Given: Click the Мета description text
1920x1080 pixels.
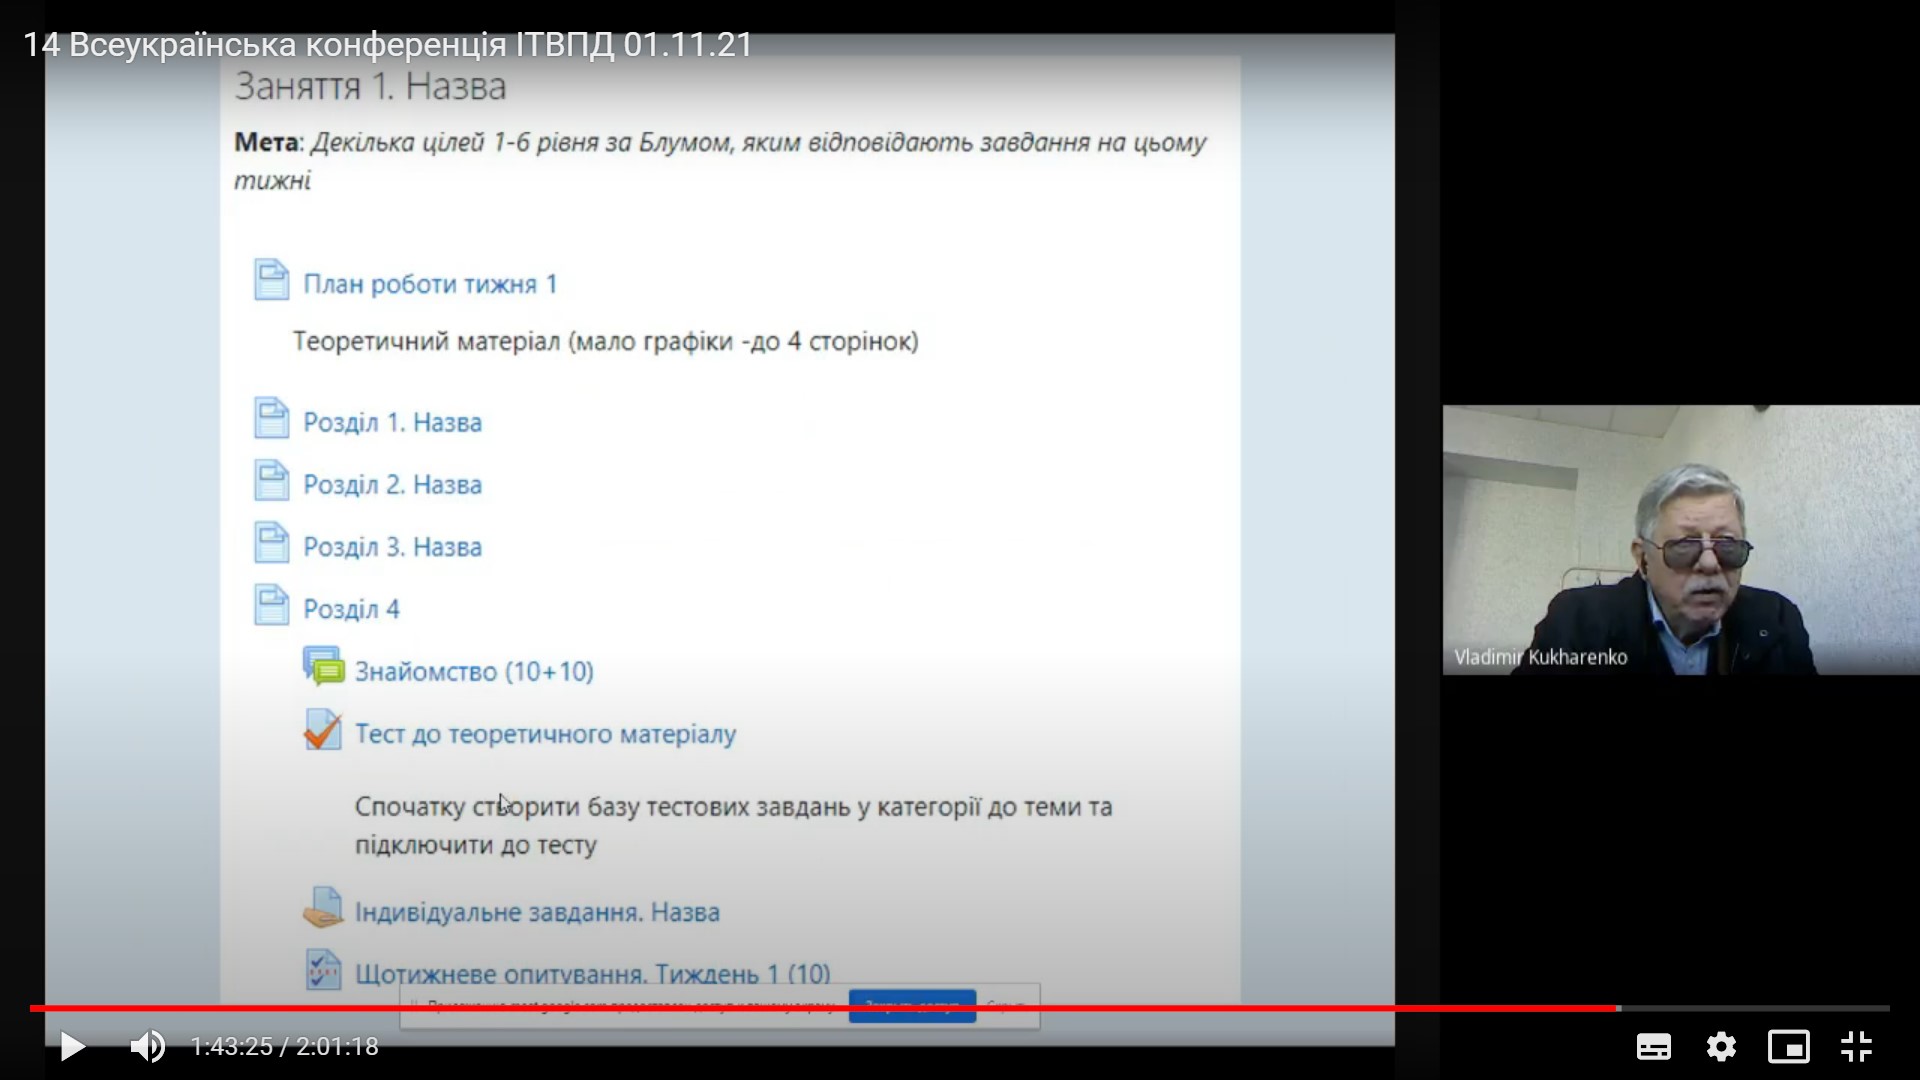Looking at the screenshot, I should pyautogui.click(x=720, y=161).
